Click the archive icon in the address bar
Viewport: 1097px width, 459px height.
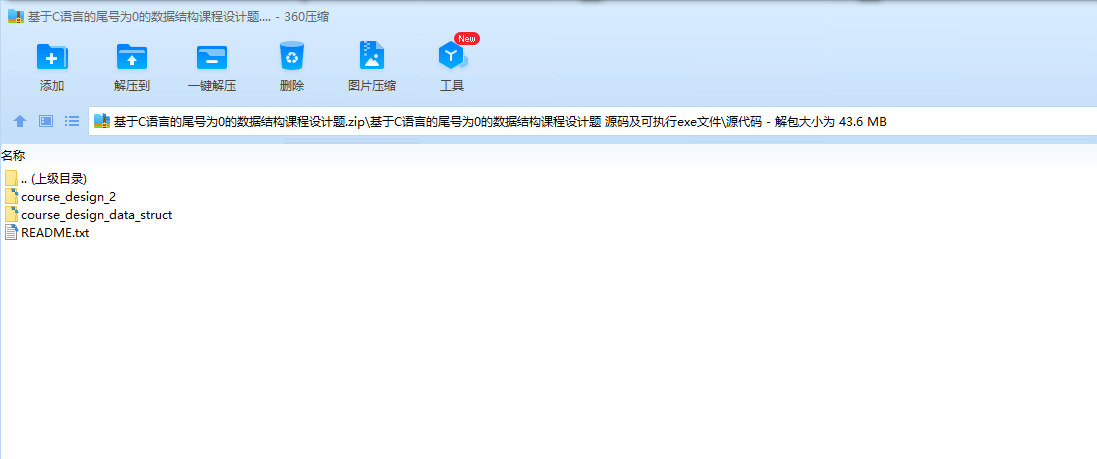coord(102,122)
